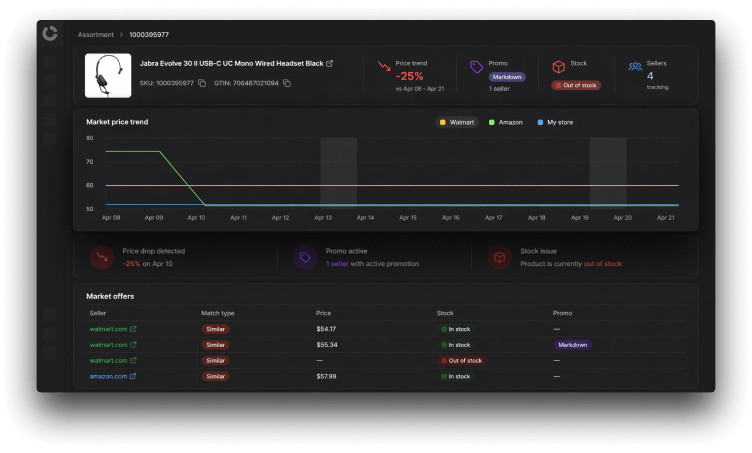Sort by the Price column header
The height and width of the screenshot is (453, 752).
[x=323, y=313]
